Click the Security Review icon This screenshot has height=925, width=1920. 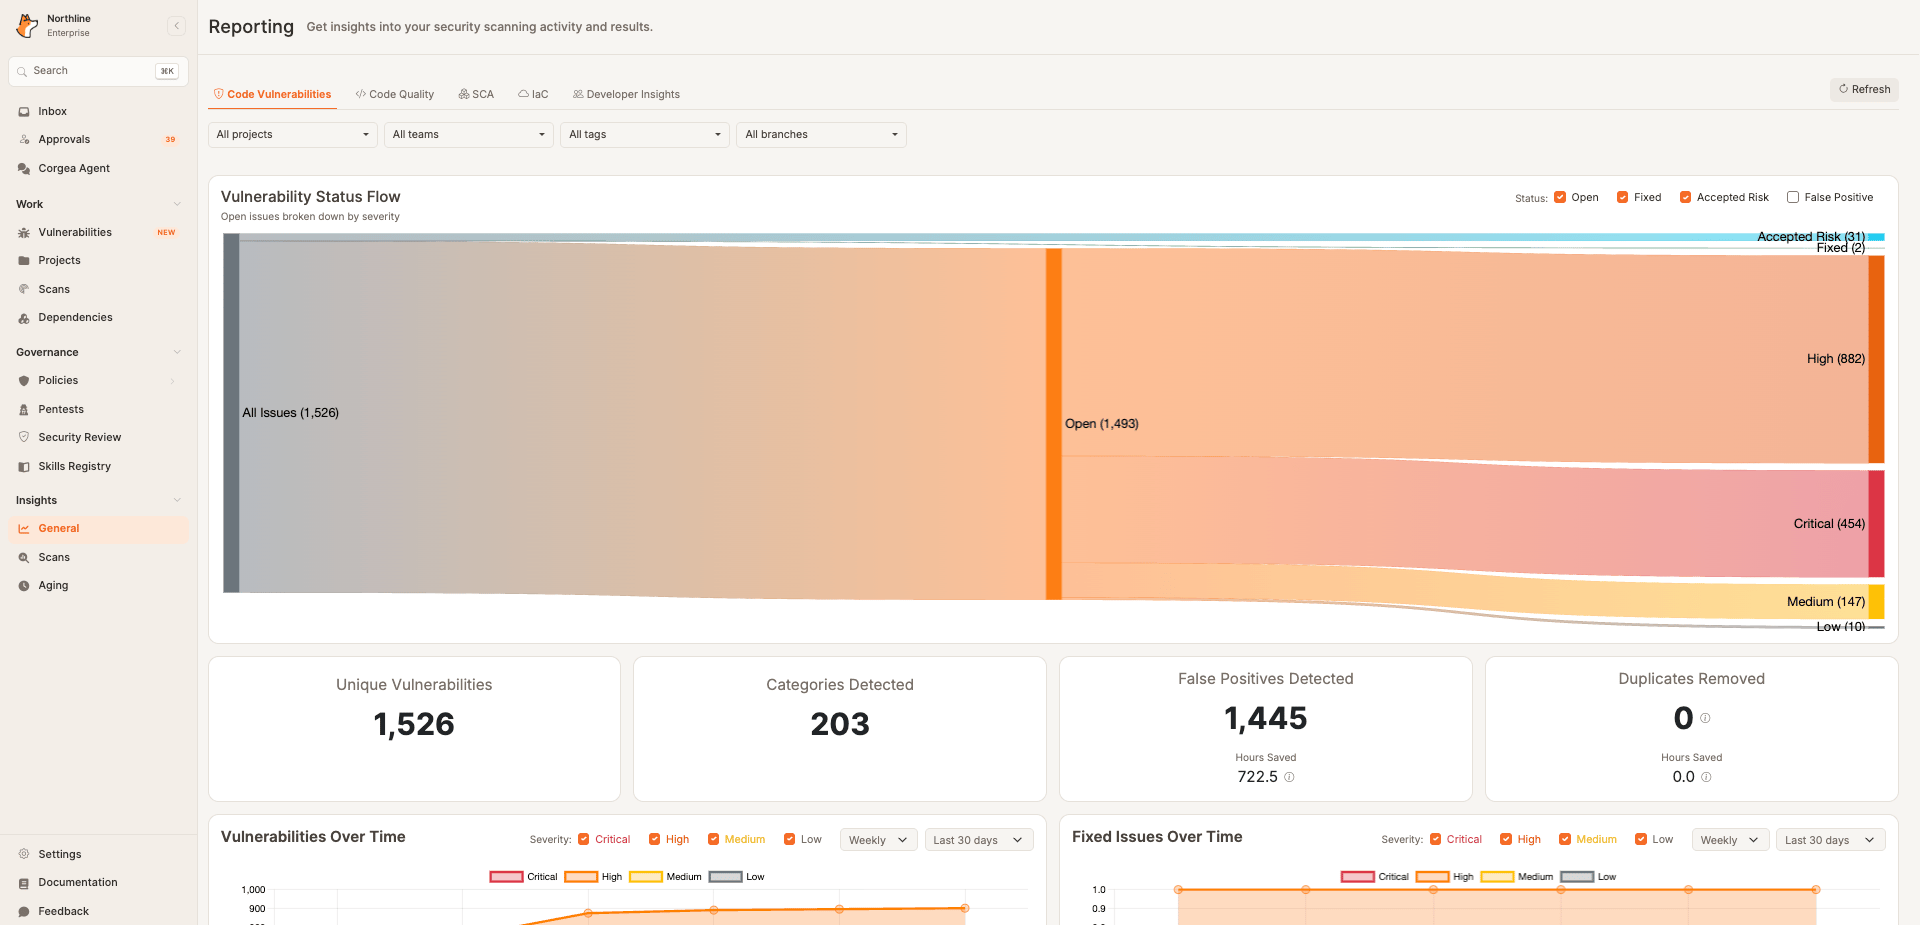click(24, 438)
